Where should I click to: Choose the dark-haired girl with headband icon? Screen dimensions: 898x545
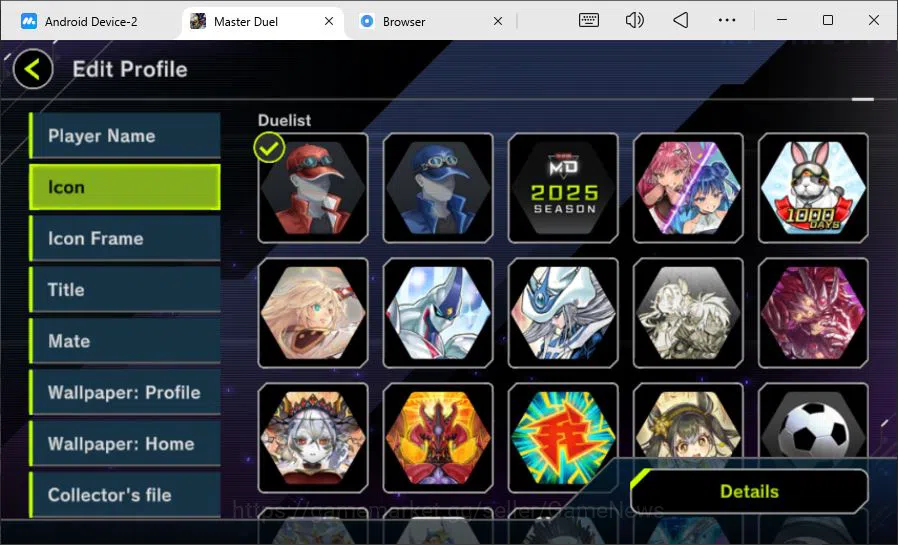[688, 424]
